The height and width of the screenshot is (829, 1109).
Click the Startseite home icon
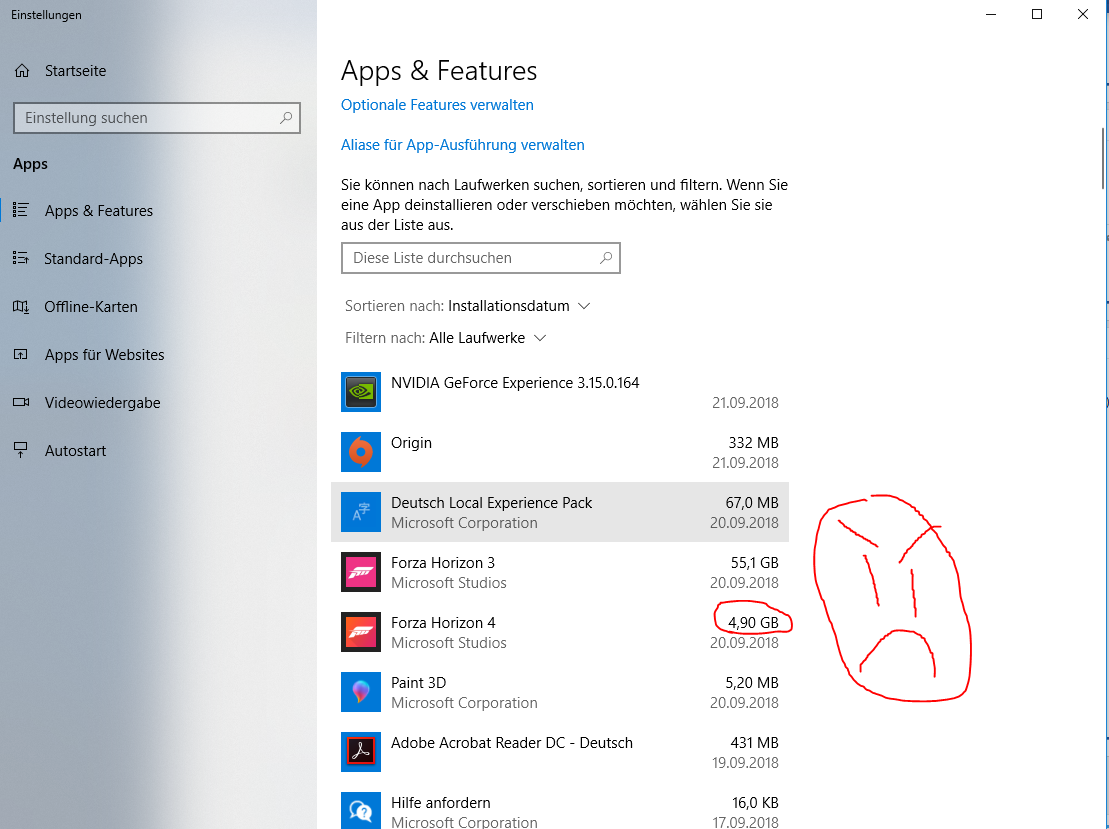[22, 71]
